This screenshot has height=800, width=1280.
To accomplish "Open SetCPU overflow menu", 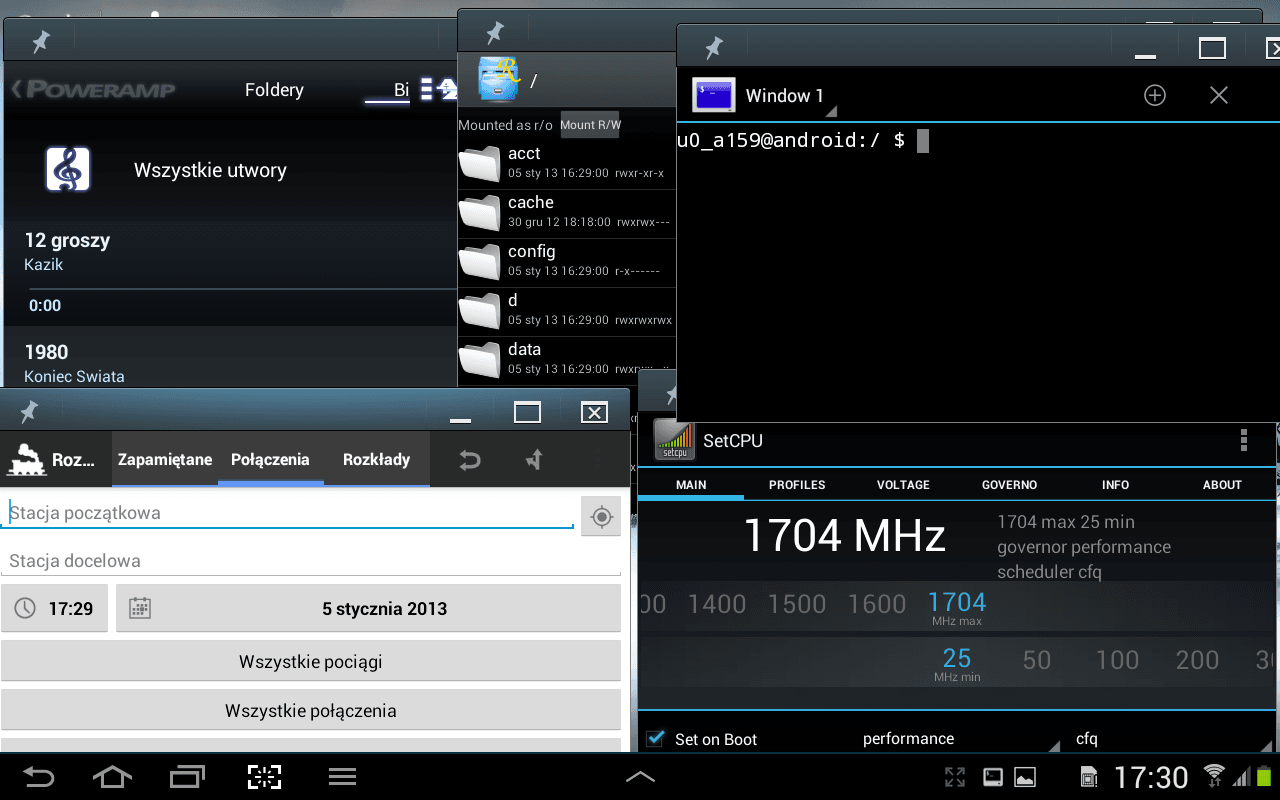I will coord(1244,440).
